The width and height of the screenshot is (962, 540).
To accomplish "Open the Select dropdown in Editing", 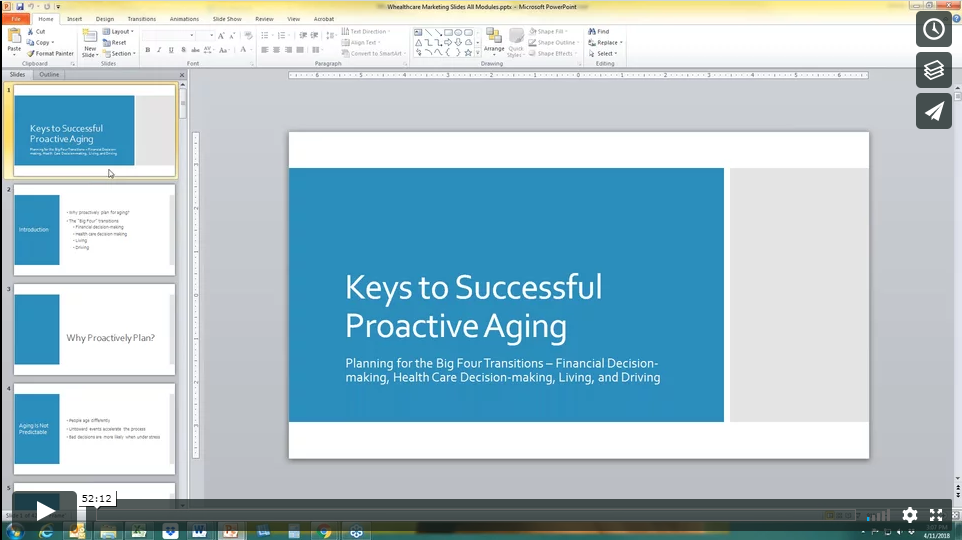I will (607, 53).
